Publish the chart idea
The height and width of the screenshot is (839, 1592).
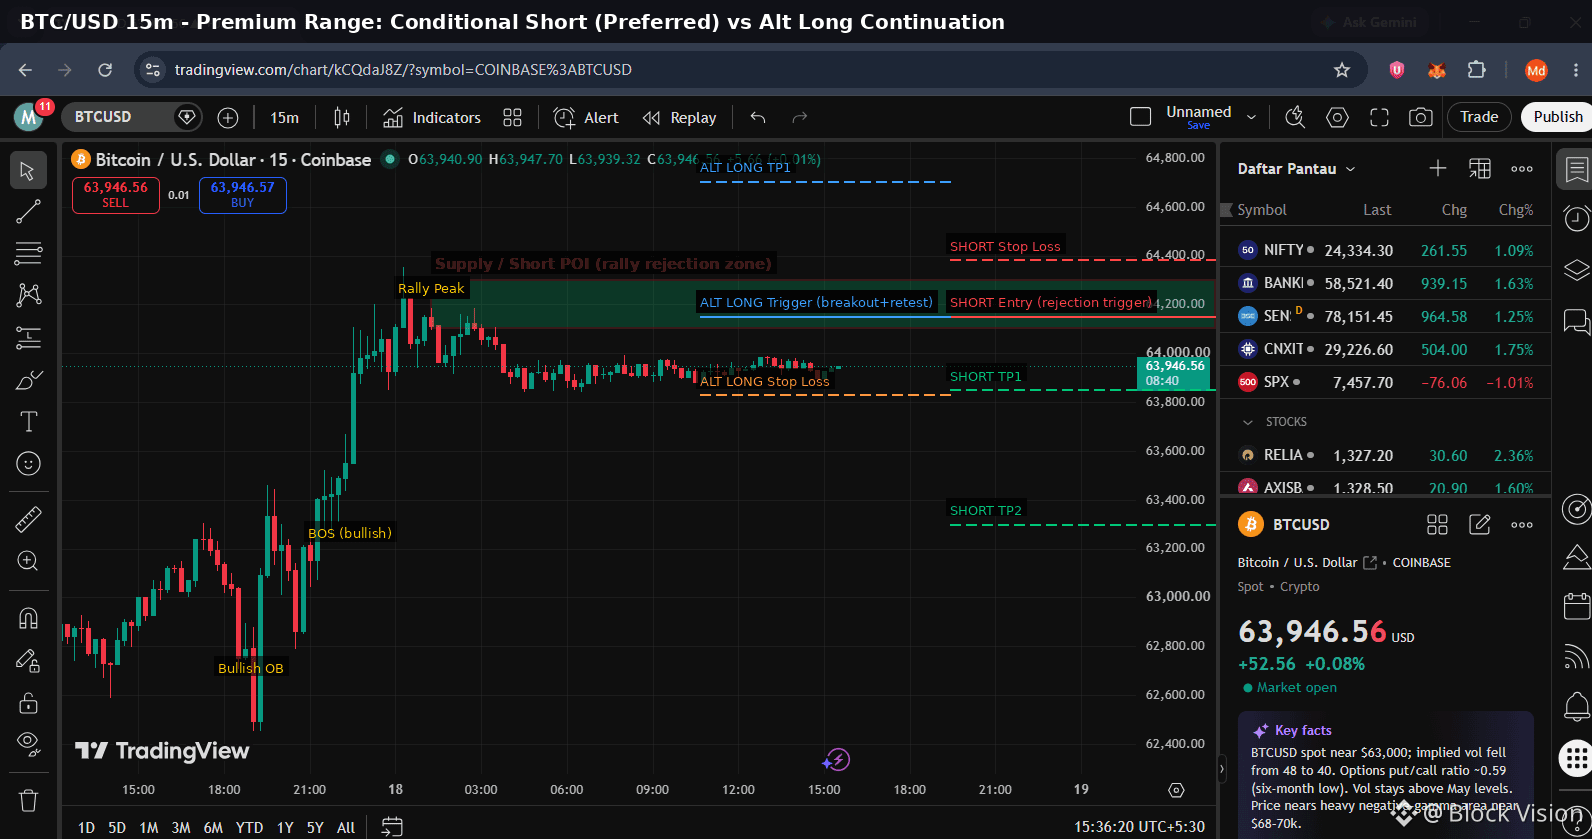coord(1557,117)
